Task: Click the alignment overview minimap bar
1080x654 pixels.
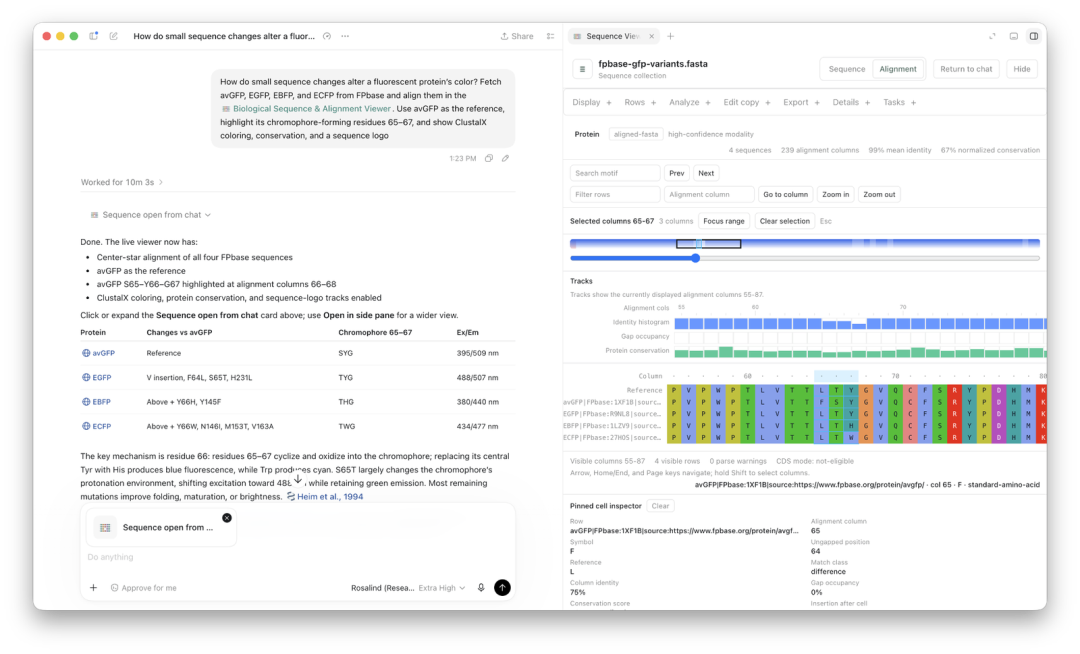Action: [804, 244]
